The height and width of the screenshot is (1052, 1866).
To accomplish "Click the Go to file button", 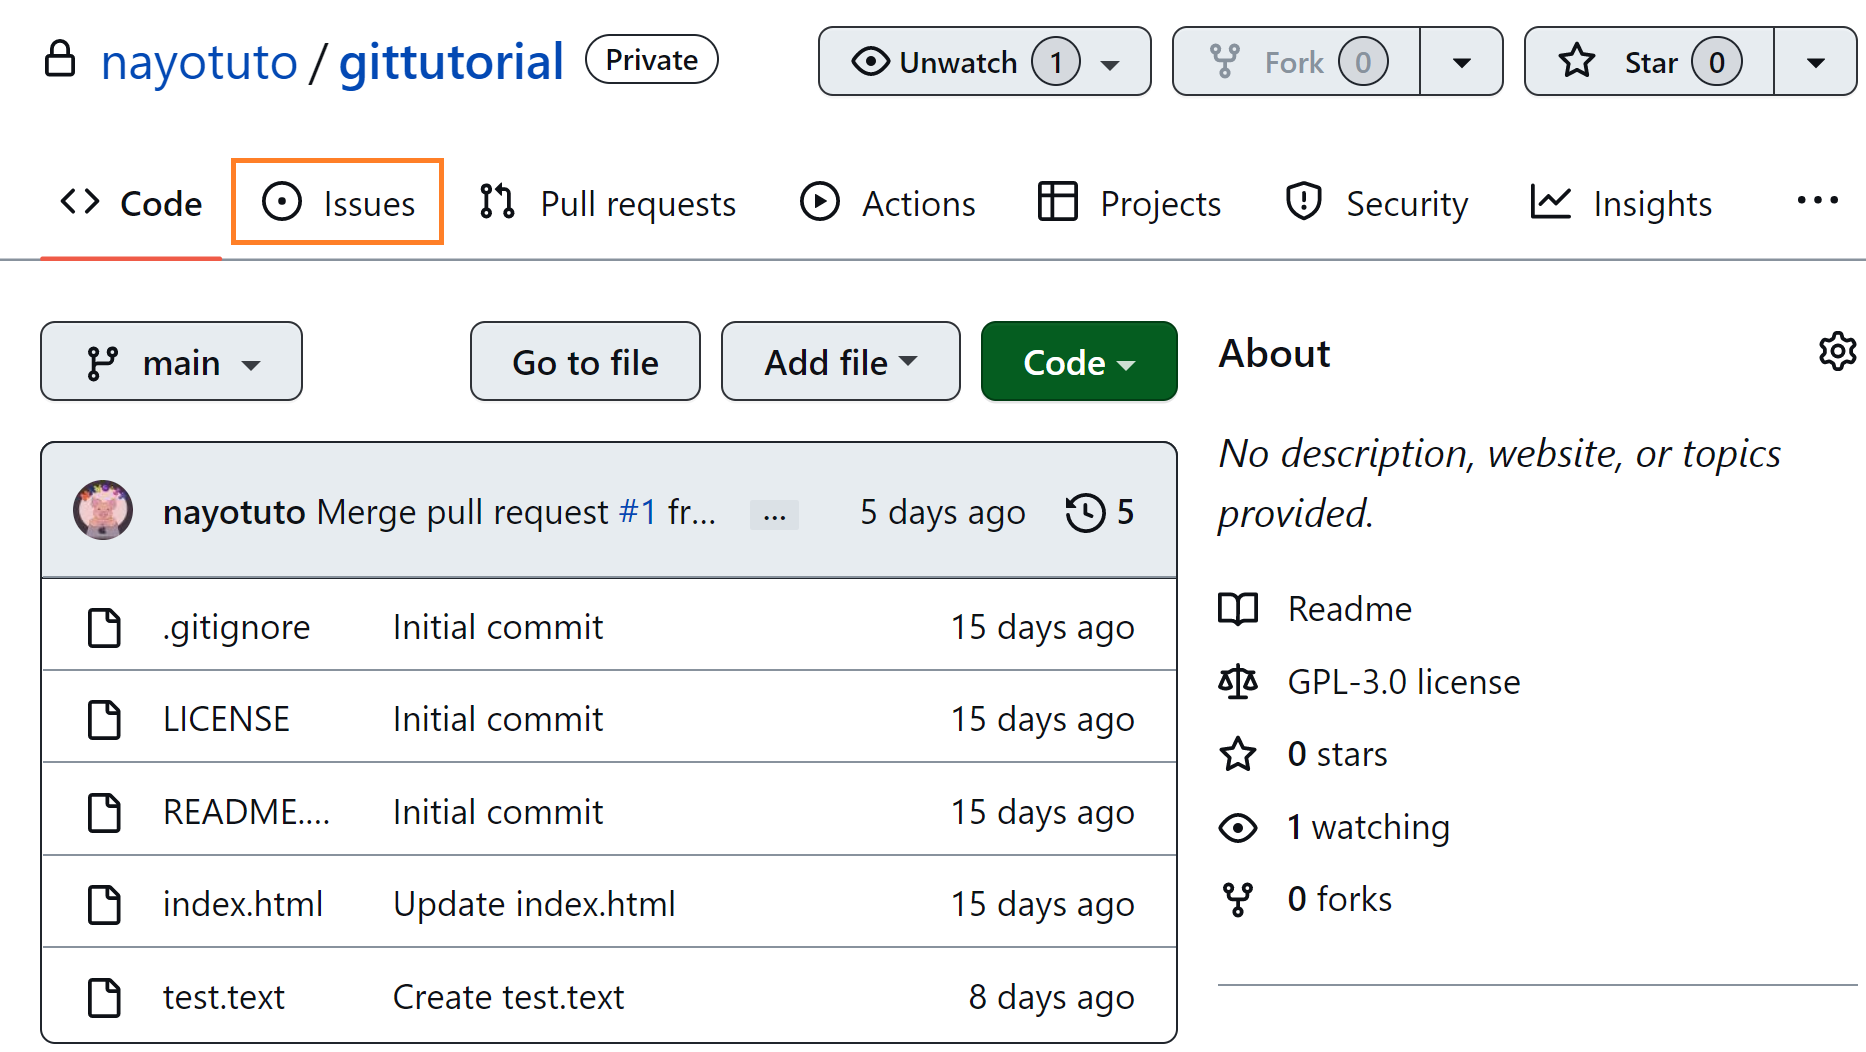I will (x=585, y=362).
